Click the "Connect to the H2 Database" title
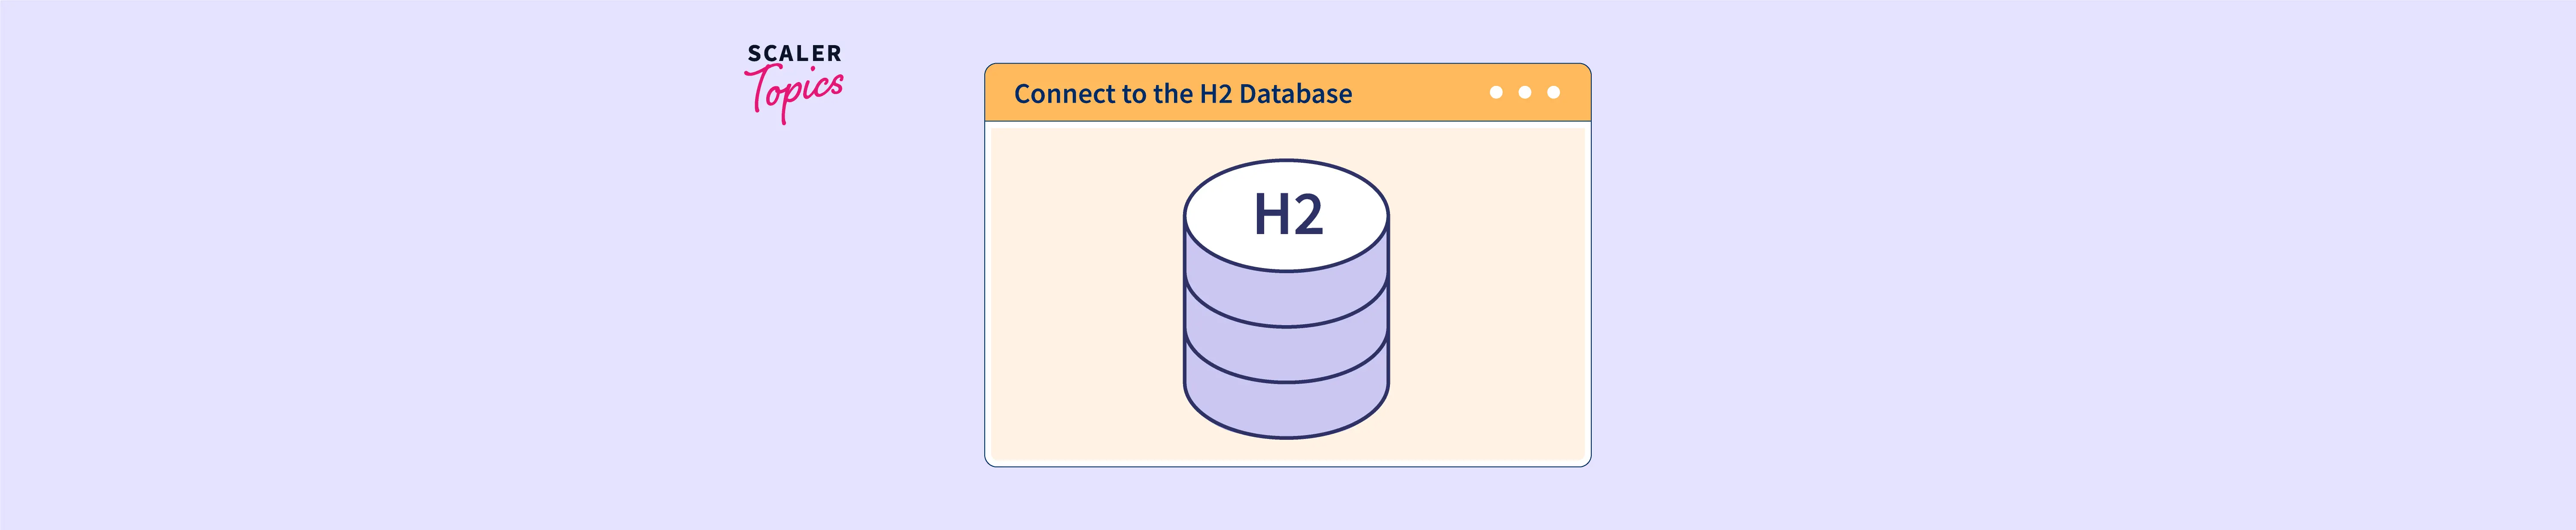This screenshot has height=530, width=2576. coord(1182,94)
